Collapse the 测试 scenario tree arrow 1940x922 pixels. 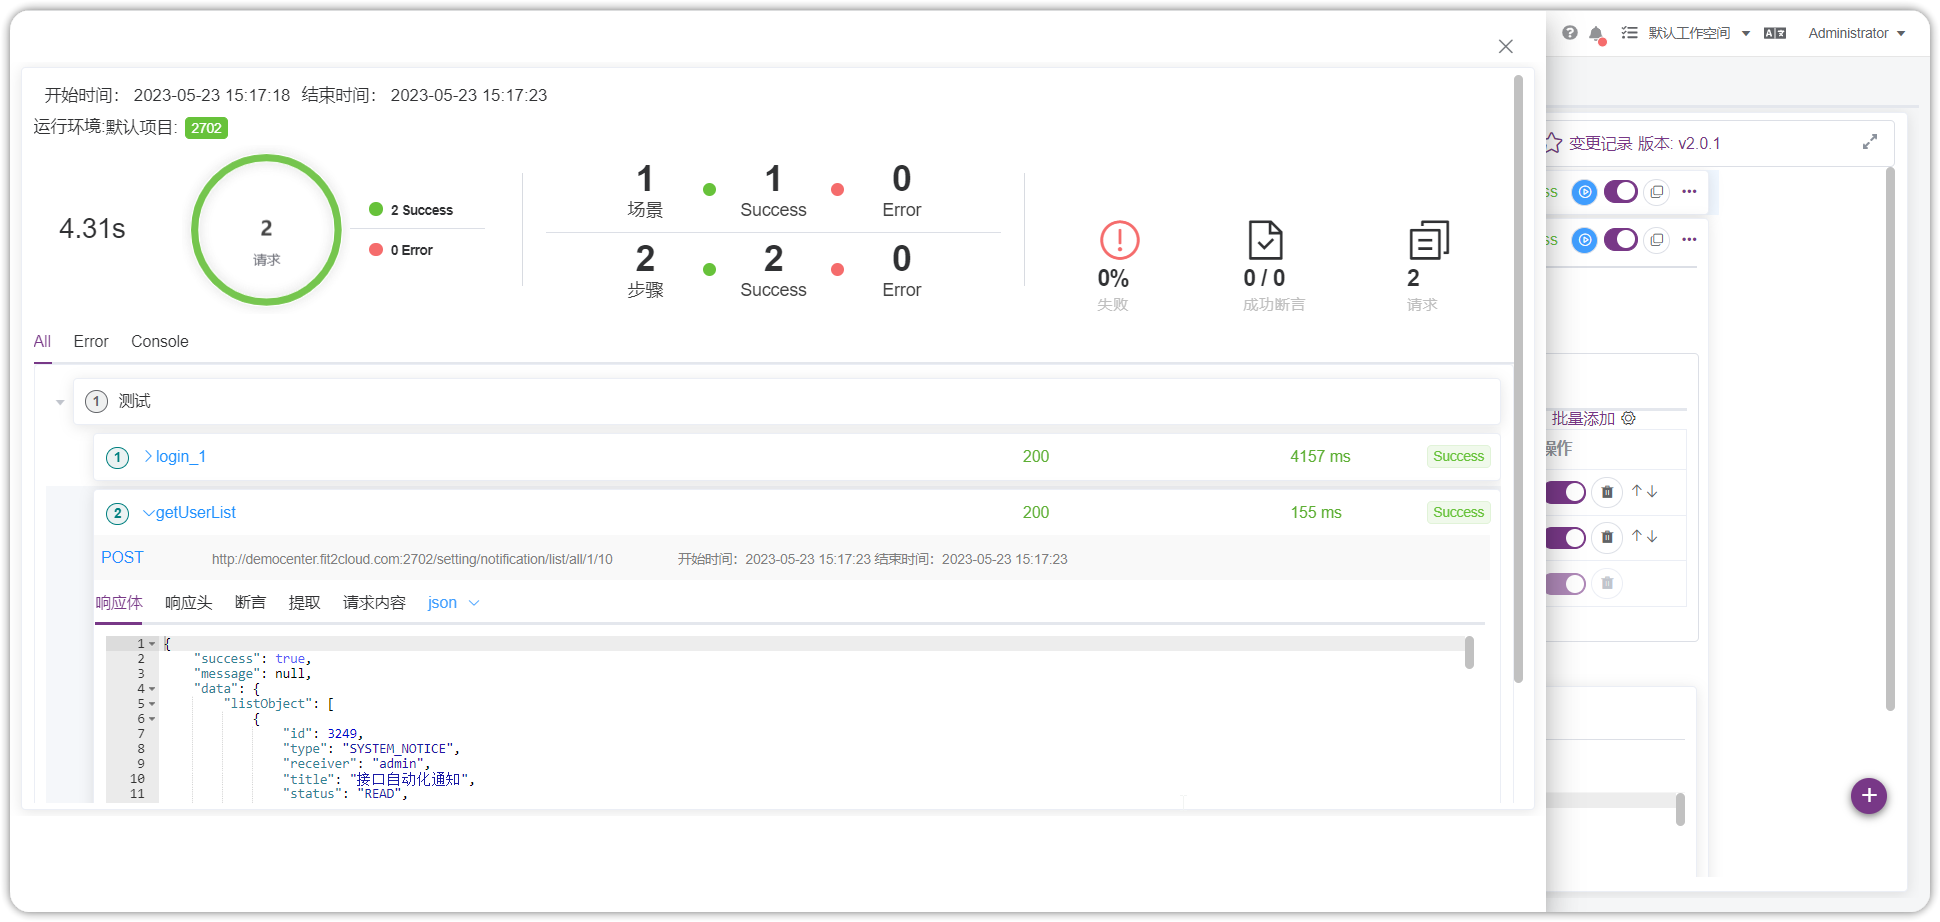point(60,402)
